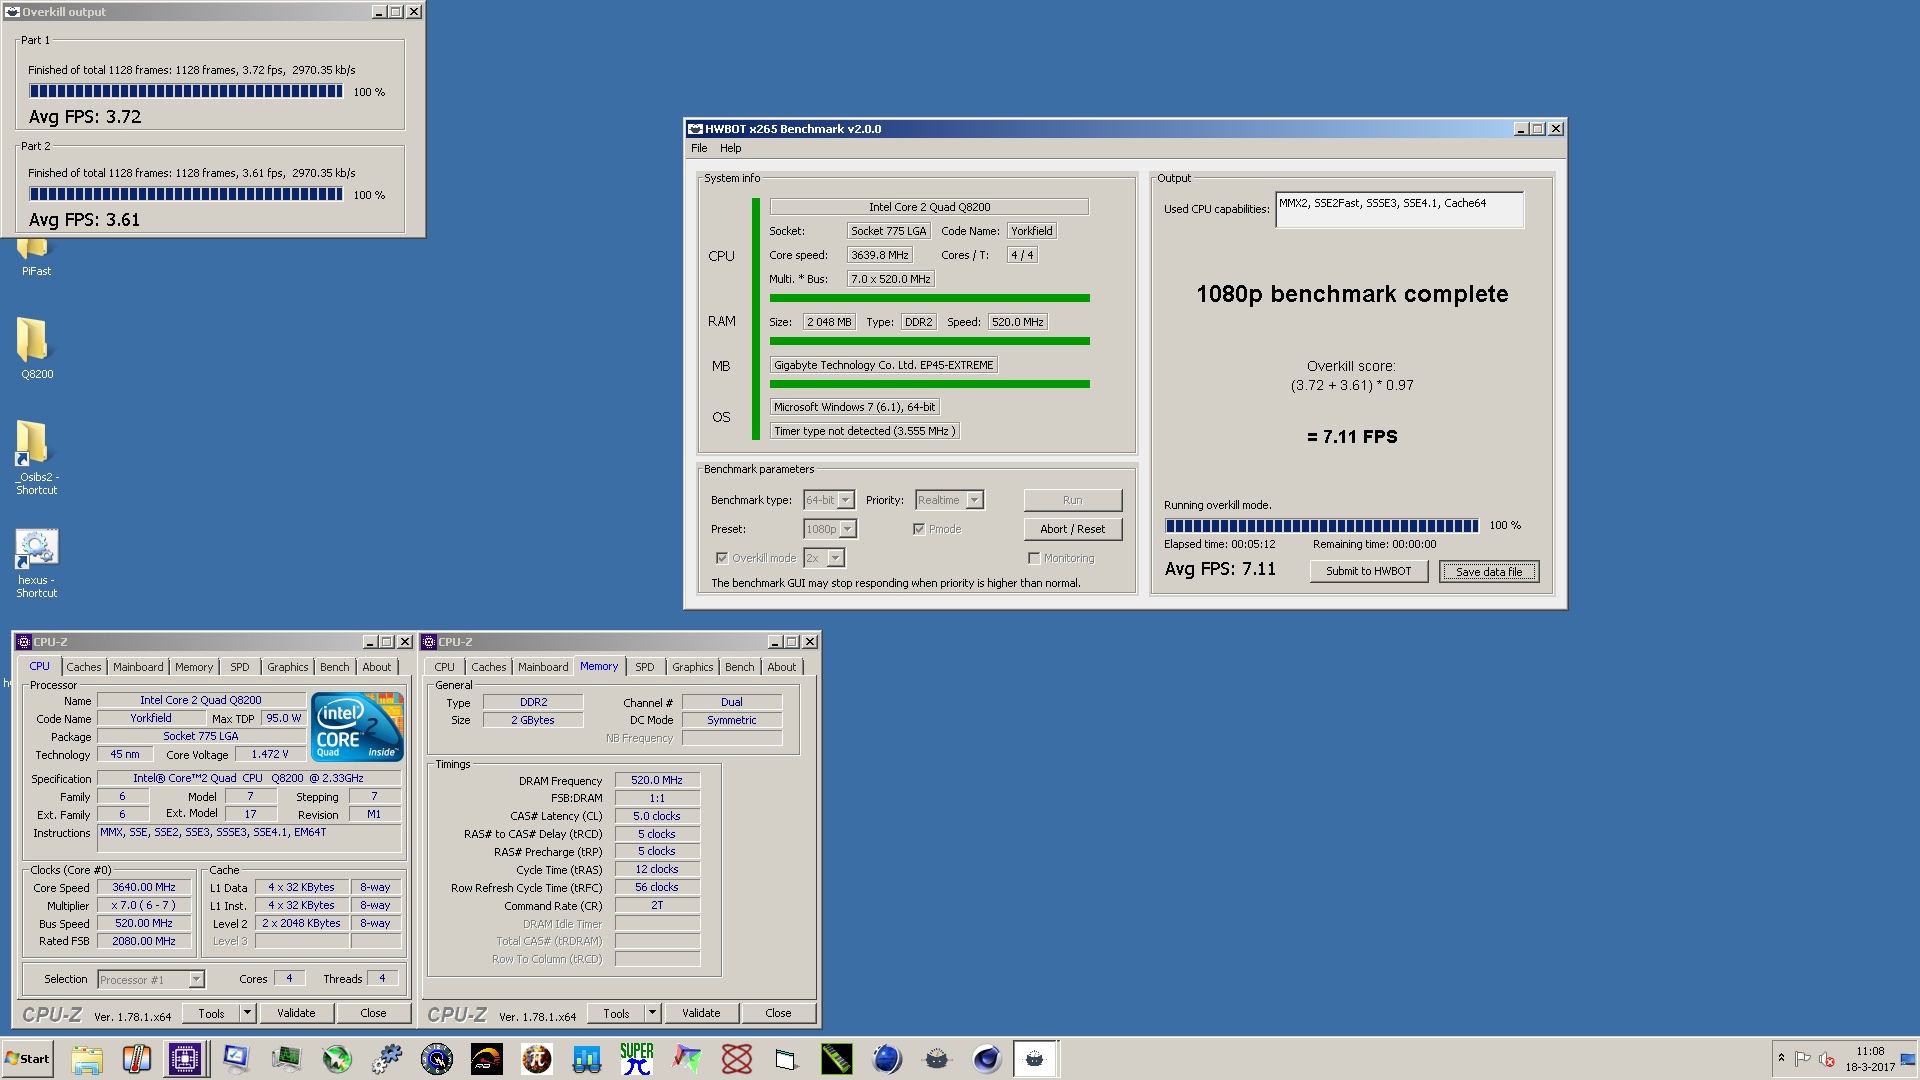Click Tools button in left CPU-Z window
The width and height of the screenshot is (1920, 1080).
click(x=211, y=1013)
